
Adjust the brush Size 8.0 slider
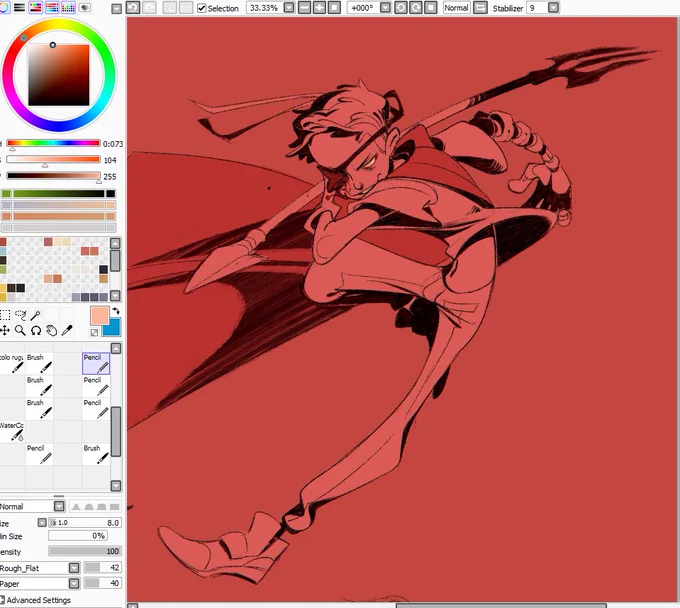[x=85, y=523]
